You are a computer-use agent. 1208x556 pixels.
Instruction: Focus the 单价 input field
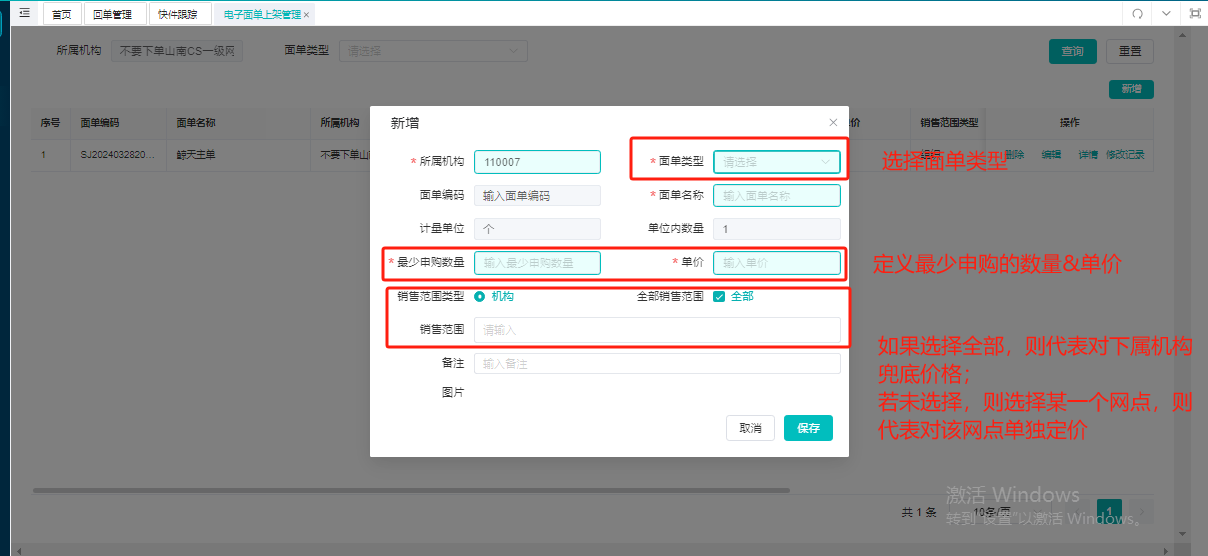pyautogui.click(x=777, y=263)
